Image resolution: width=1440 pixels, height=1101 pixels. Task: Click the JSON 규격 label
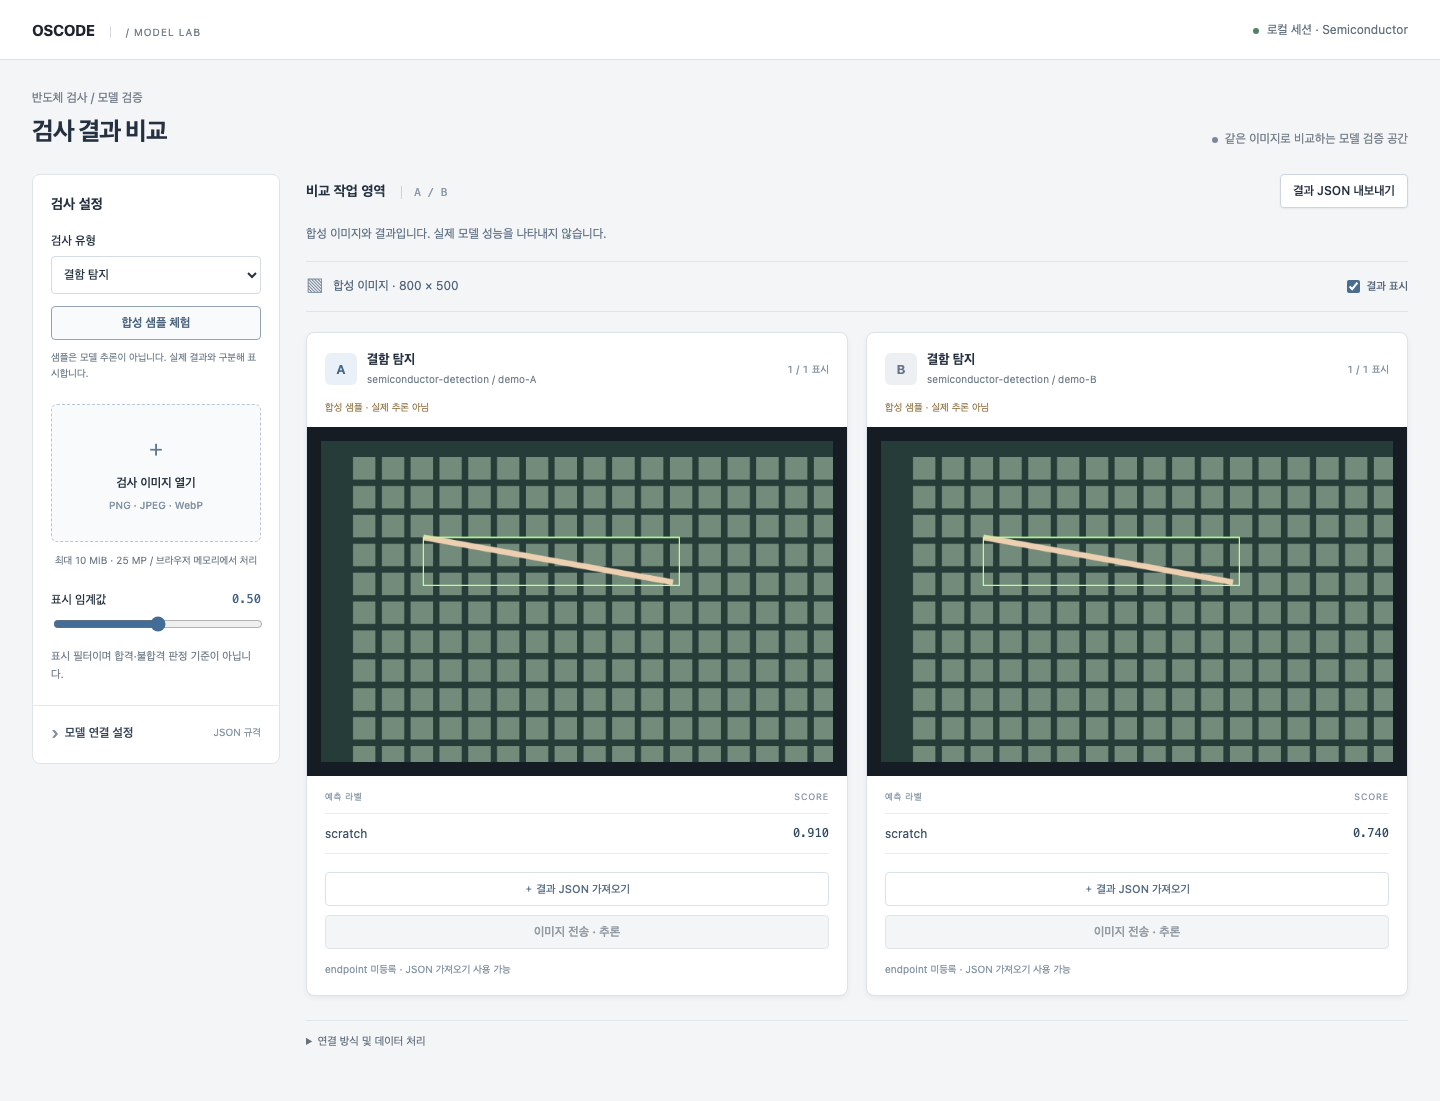point(237,733)
